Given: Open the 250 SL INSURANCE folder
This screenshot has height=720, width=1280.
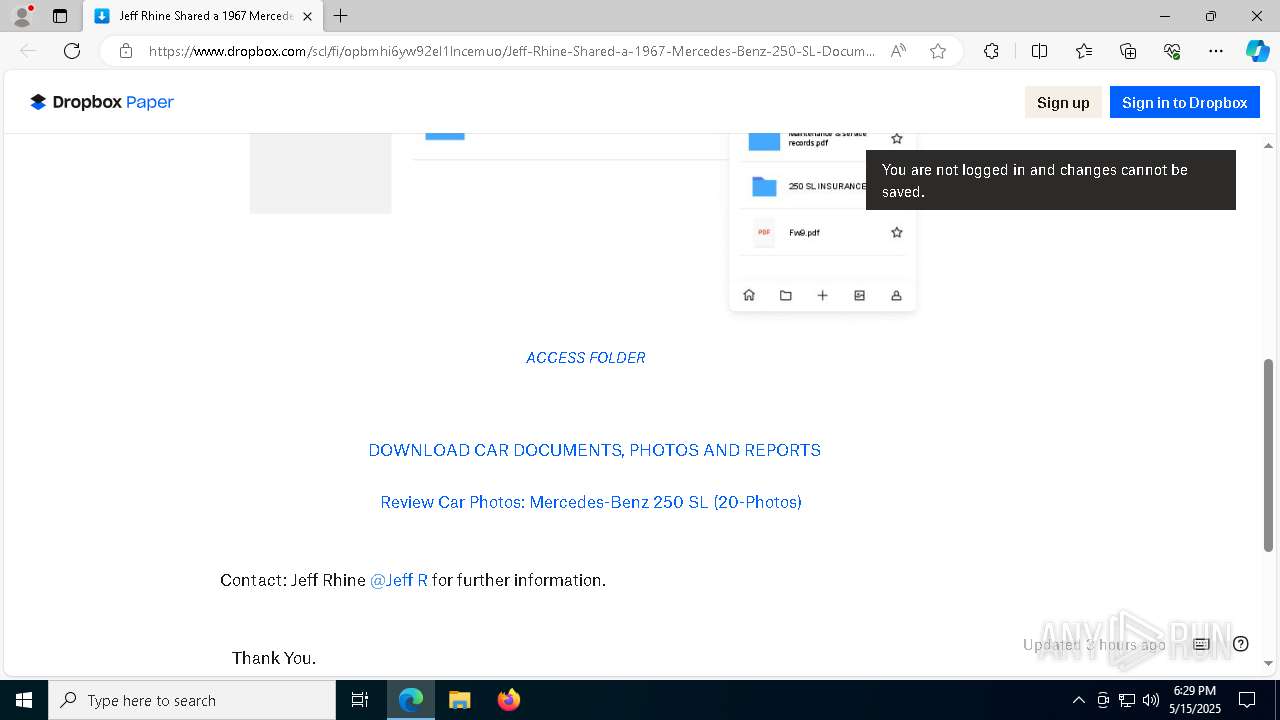Looking at the screenshot, I should (x=808, y=186).
